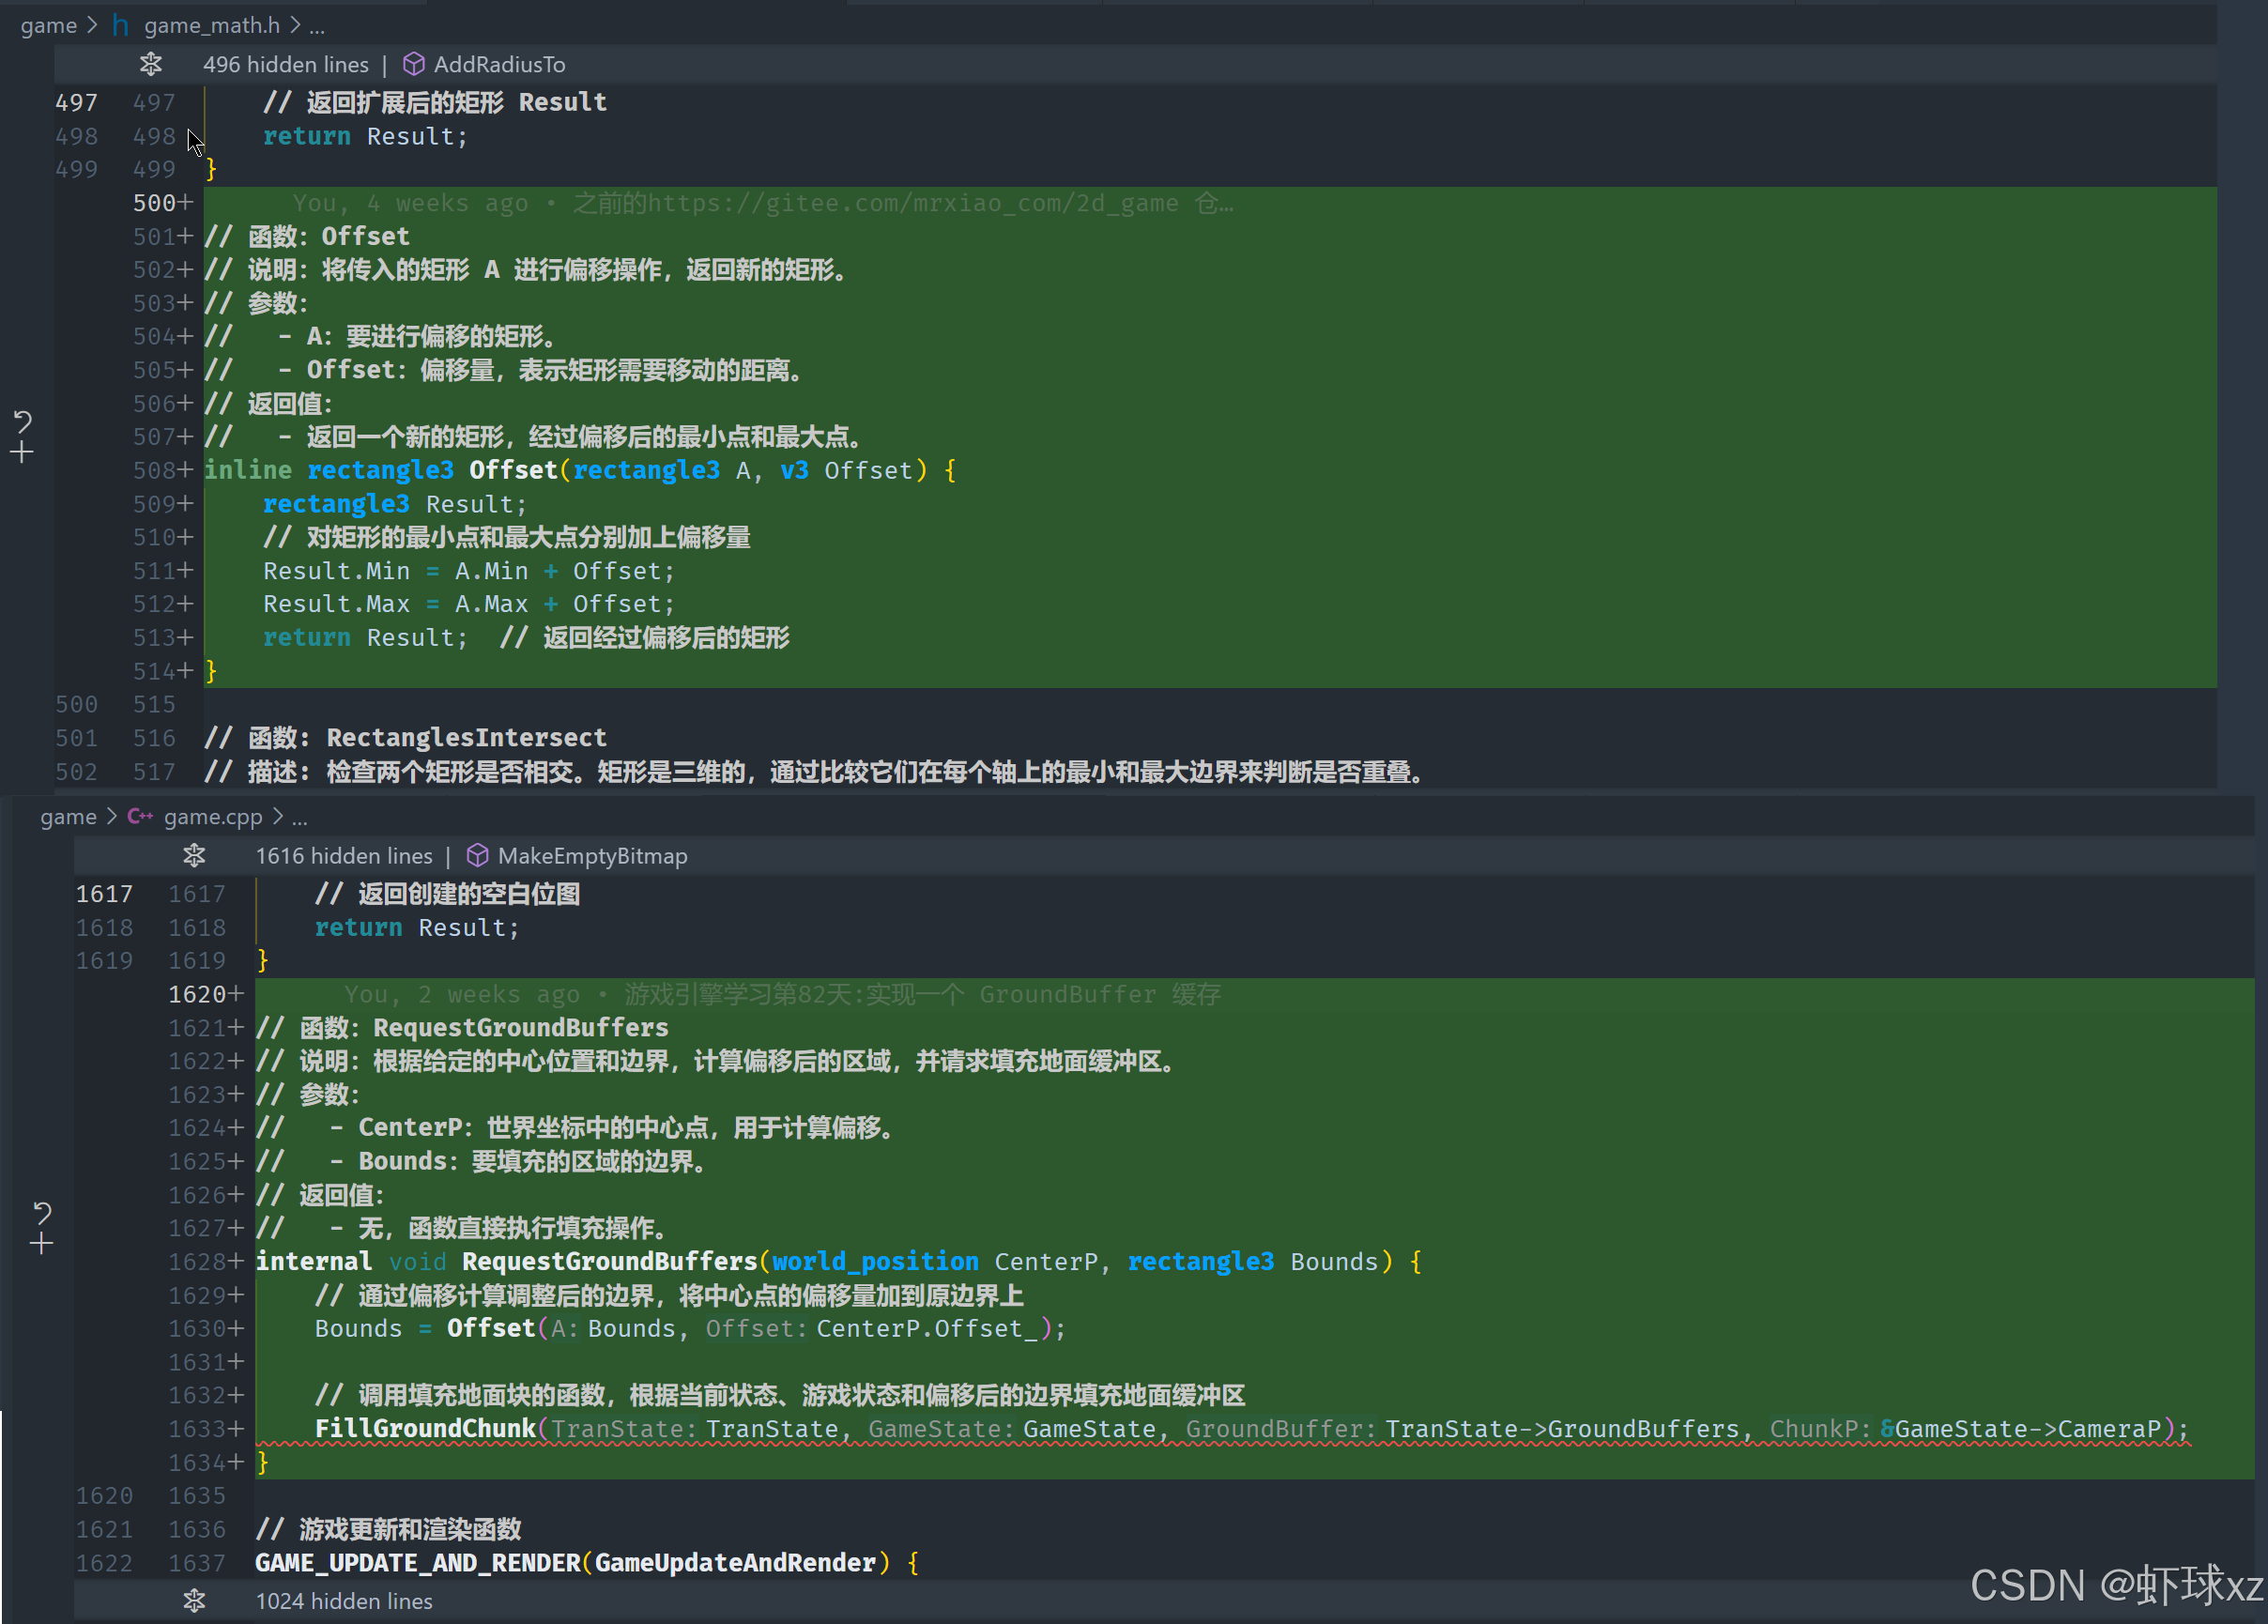
Task: Click the Offset function name on line 508
Action: (x=513, y=470)
